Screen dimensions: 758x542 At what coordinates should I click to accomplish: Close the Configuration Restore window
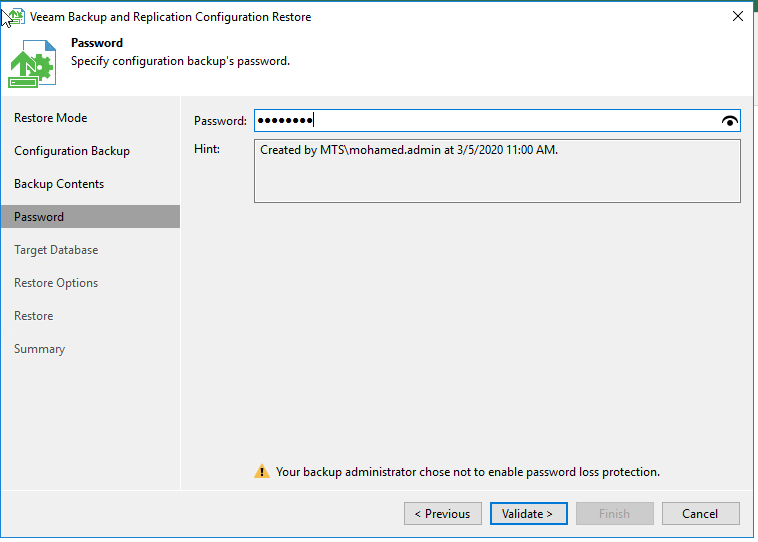tap(737, 17)
